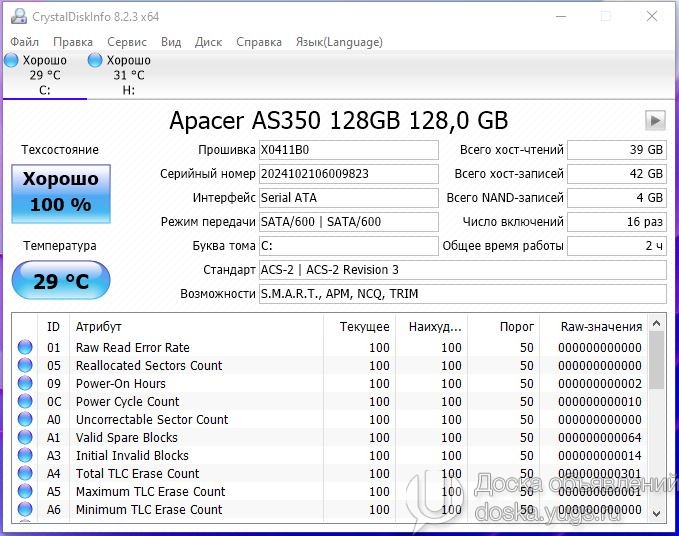Select the Reallocated Sectors Count row

coord(330,365)
